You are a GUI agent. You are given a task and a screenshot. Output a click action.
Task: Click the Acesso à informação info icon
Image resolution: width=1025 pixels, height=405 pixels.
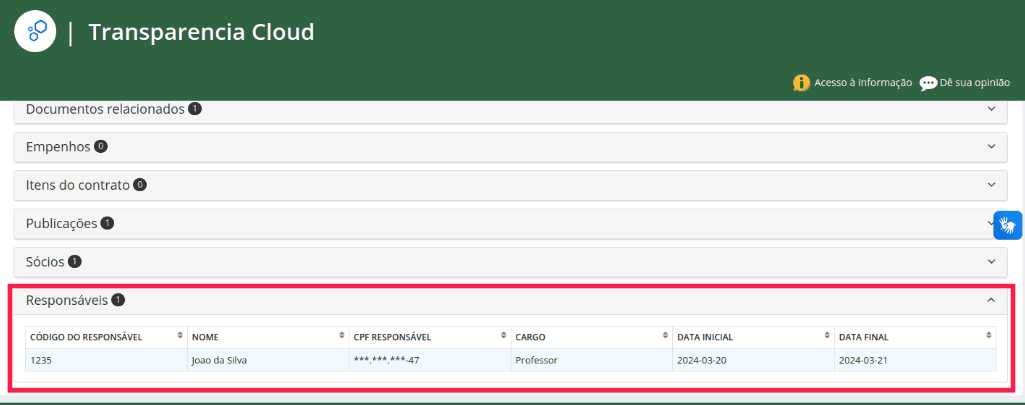click(x=801, y=83)
